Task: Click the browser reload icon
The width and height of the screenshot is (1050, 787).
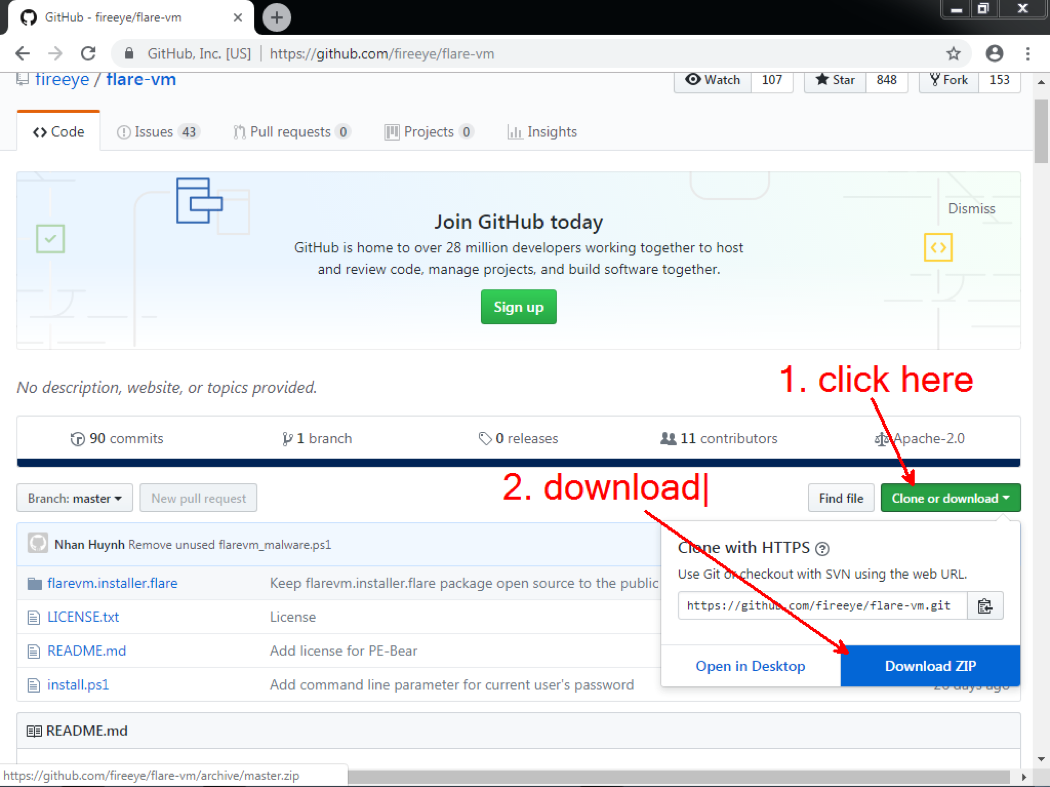Action: pyautogui.click(x=88, y=53)
